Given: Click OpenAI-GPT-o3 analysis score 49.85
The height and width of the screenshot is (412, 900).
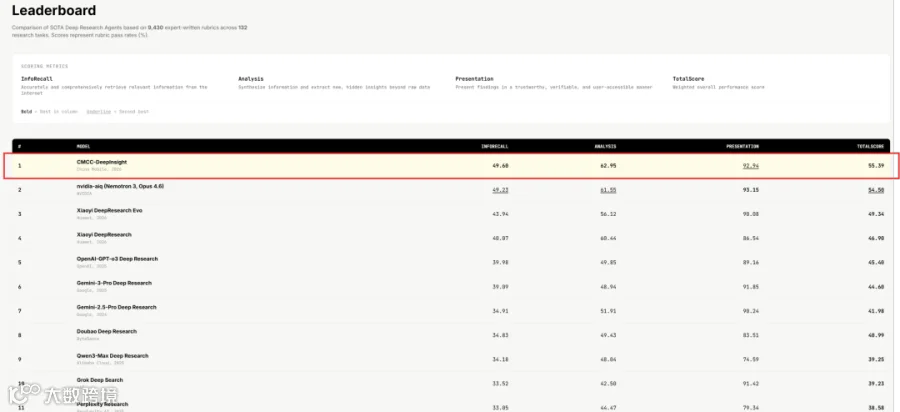Looking at the screenshot, I should tap(608, 262).
